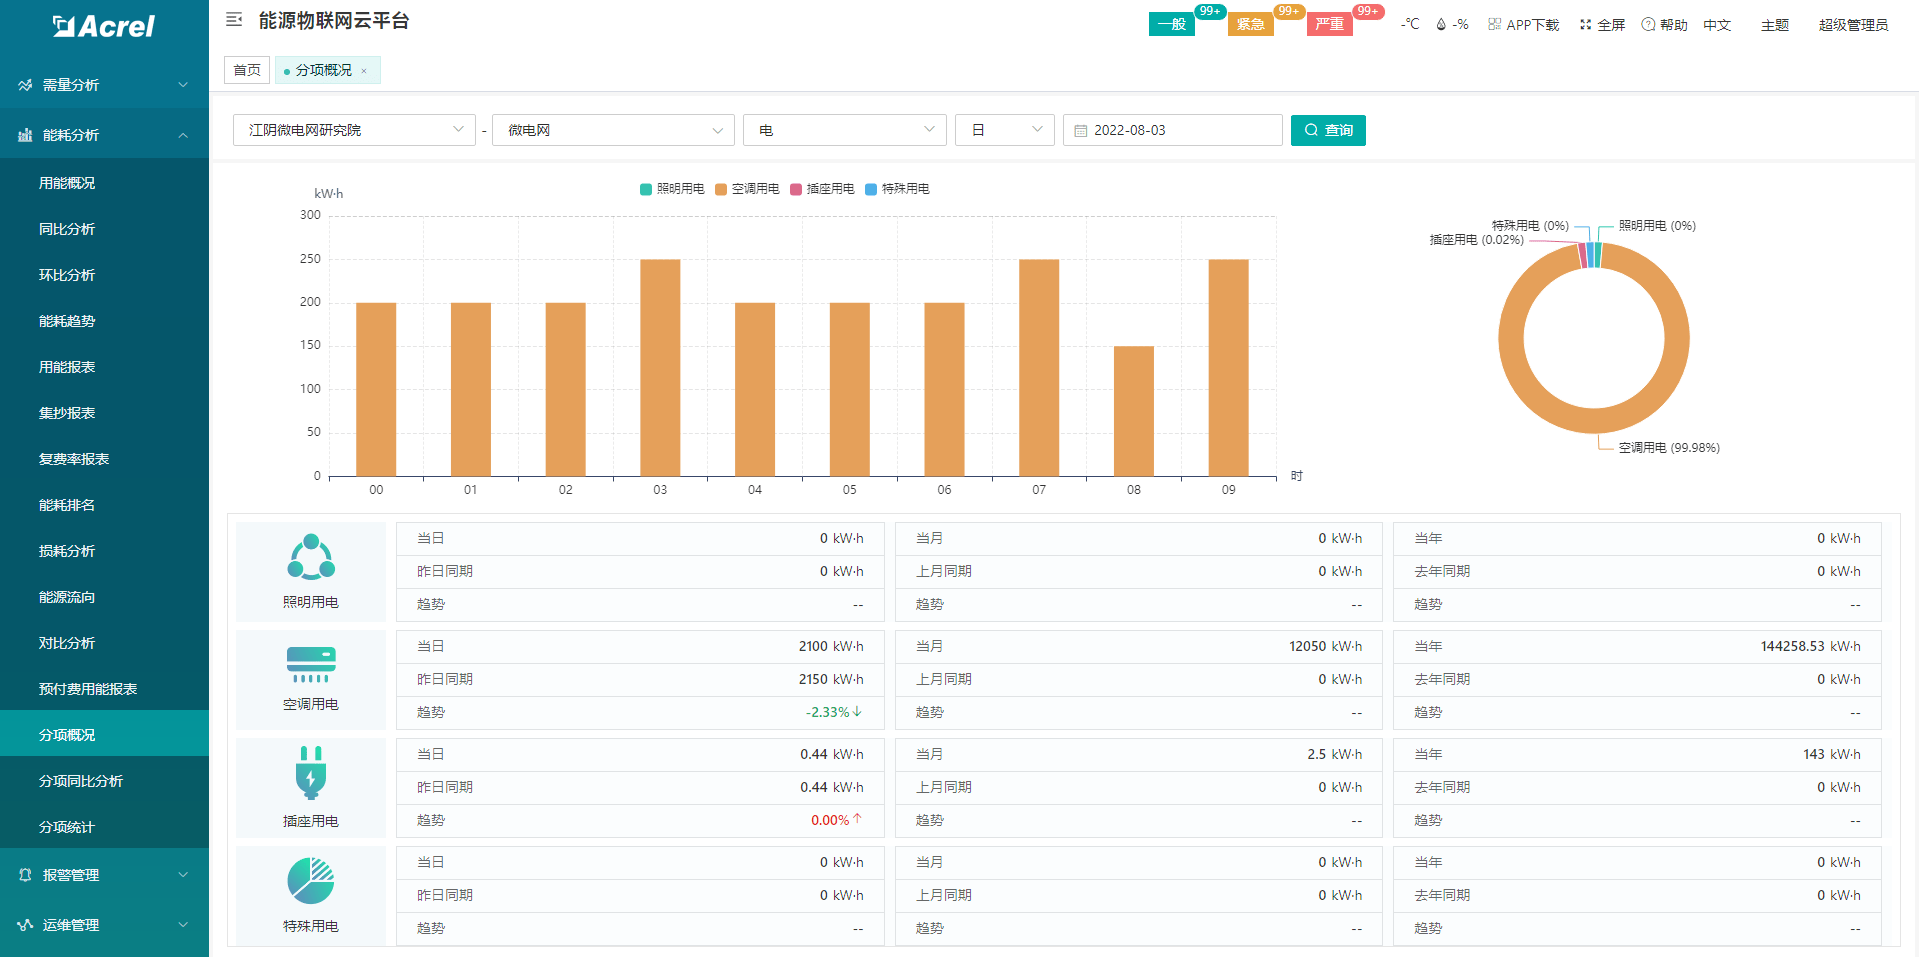Open the 日 period dropdown

1005,130
